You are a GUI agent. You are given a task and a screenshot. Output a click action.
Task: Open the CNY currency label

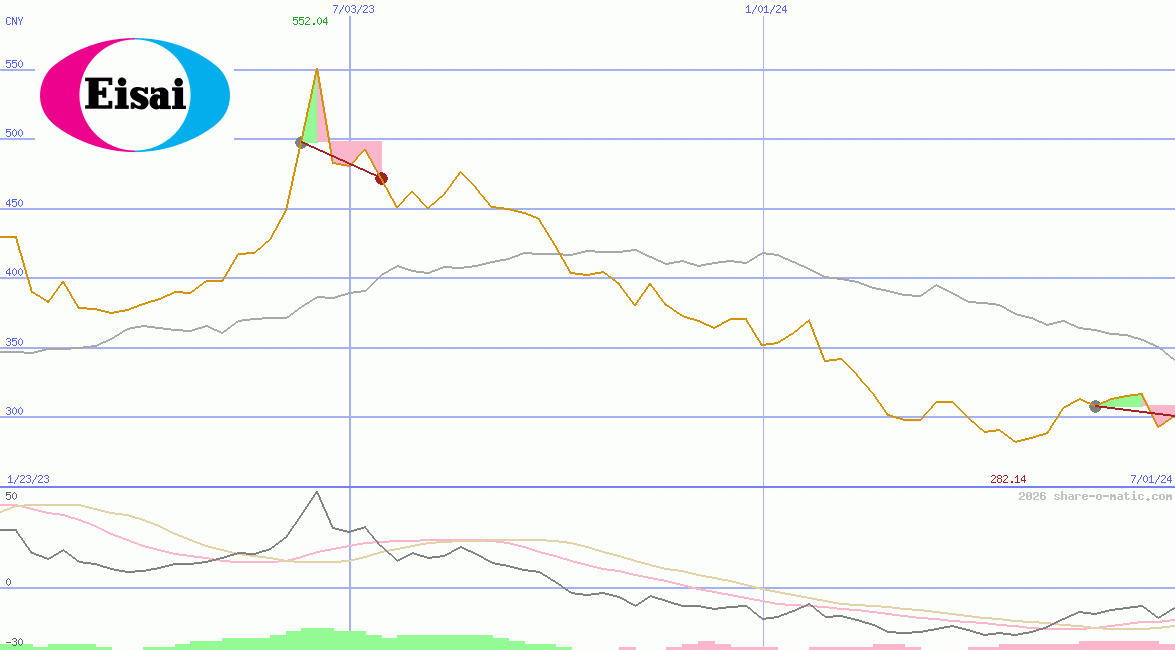pyautogui.click(x=14, y=21)
